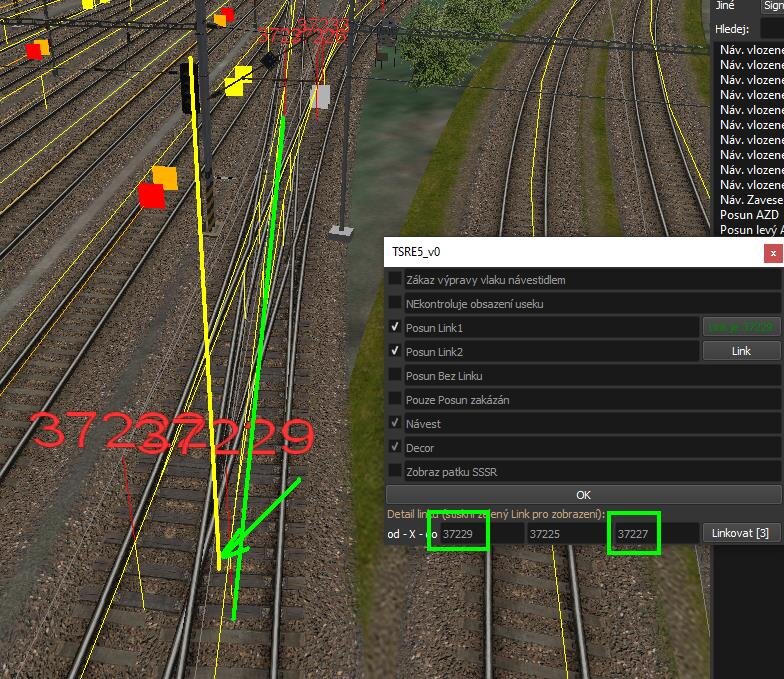Screen dimensions: 784x679
Task: Click the black signal head on the mast
Action: pos(189,86)
